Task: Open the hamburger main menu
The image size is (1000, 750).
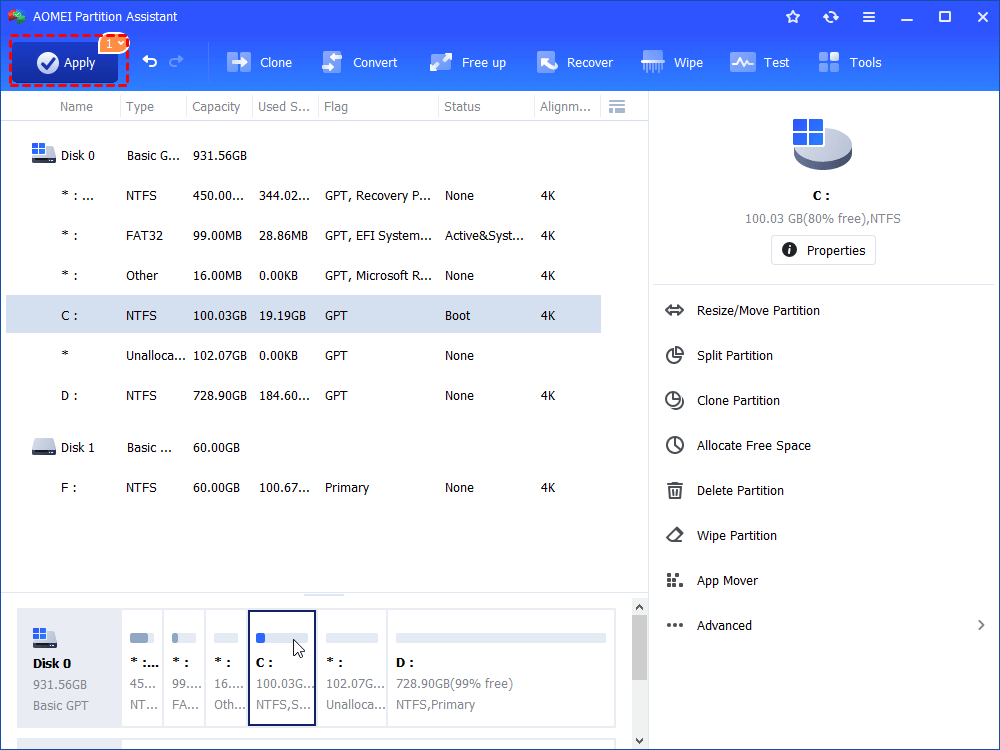Action: tap(869, 16)
